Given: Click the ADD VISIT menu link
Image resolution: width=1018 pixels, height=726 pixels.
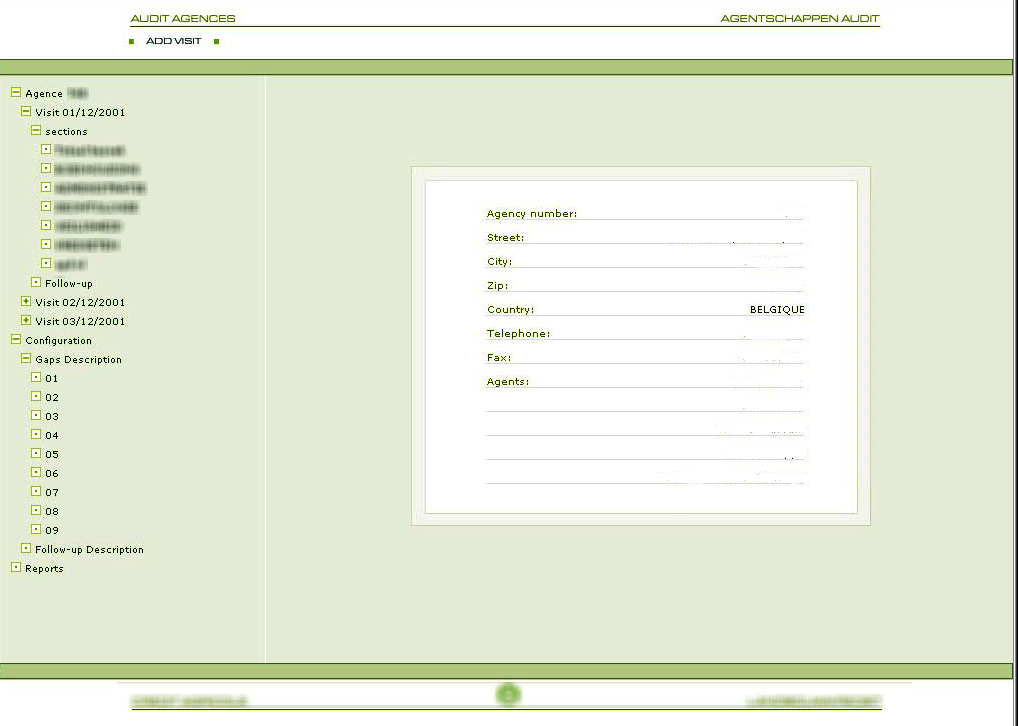Looking at the screenshot, I should [x=173, y=41].
